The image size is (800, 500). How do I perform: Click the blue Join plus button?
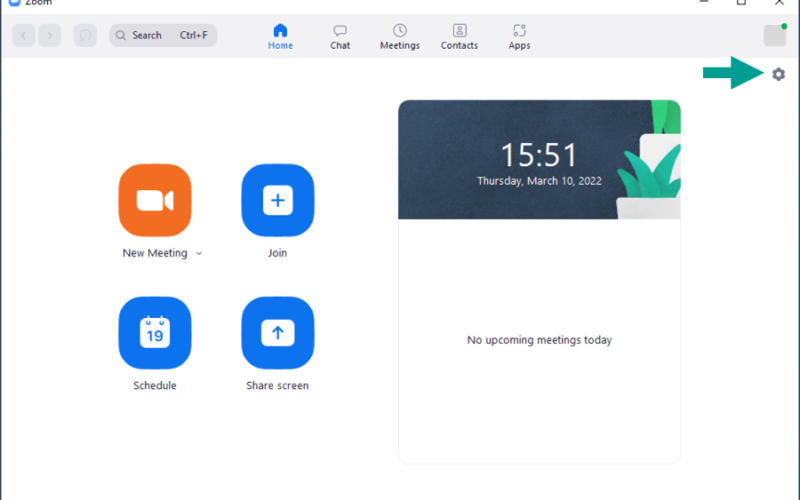(278, 200)
